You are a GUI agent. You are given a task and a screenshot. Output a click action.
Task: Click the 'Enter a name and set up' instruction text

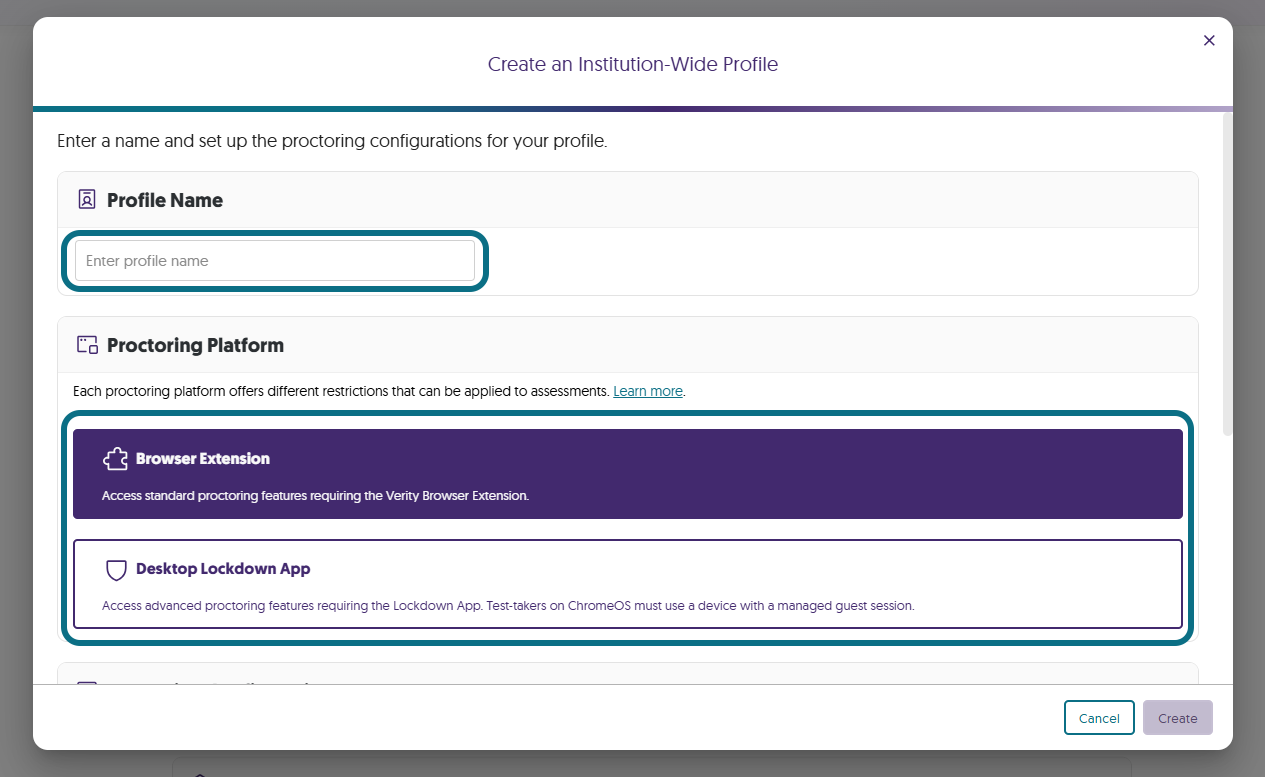332,141
